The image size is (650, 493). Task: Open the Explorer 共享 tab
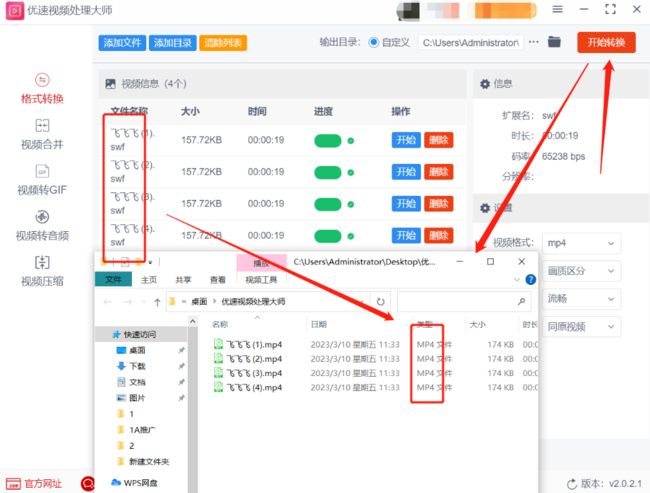pos(183,280)
